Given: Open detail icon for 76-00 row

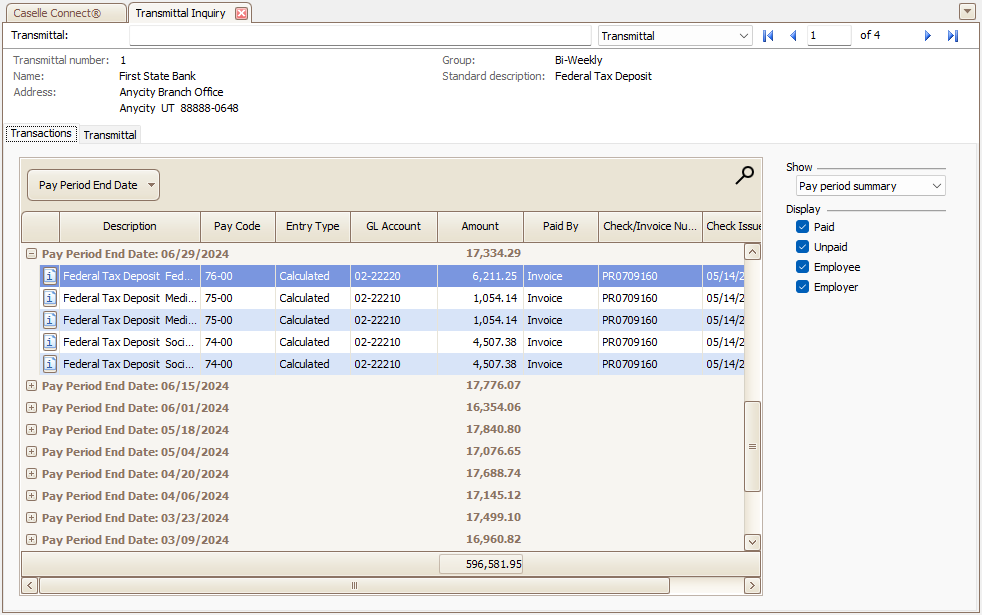Looking at the screenshot, I should [x=50, y=276].
